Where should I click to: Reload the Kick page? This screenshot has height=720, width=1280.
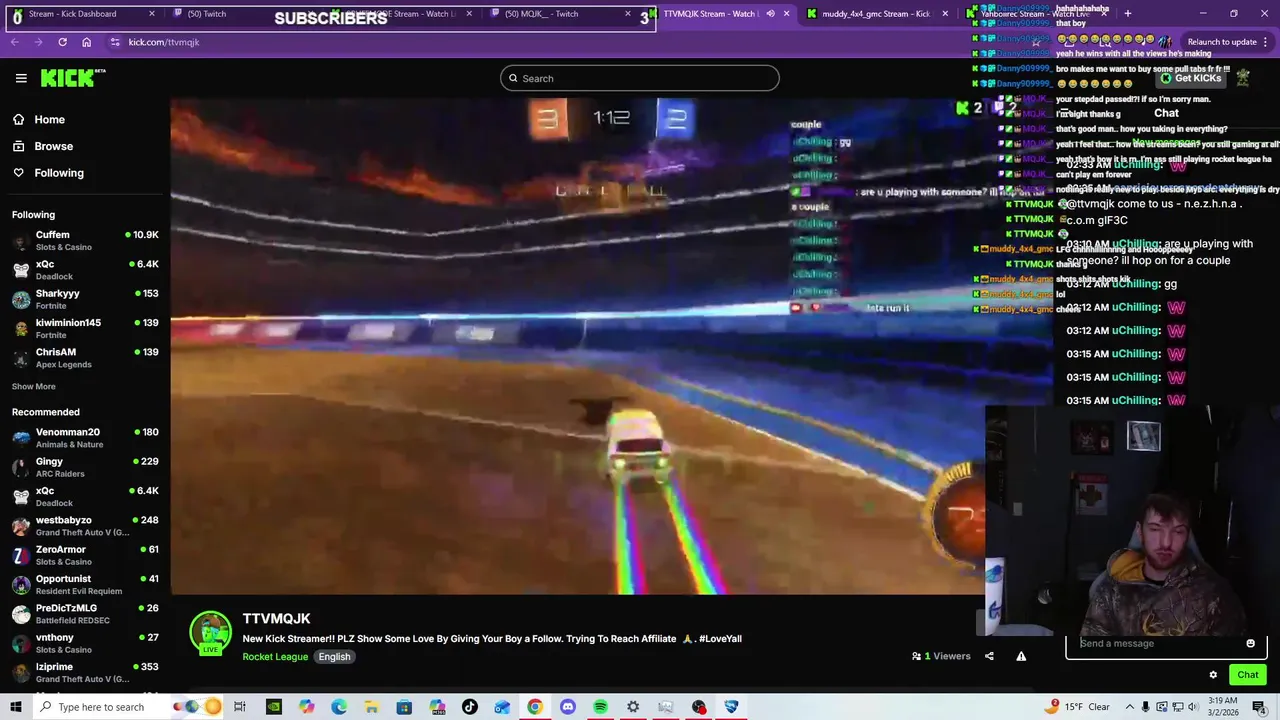pyautogui.click(x=62, y=42)
